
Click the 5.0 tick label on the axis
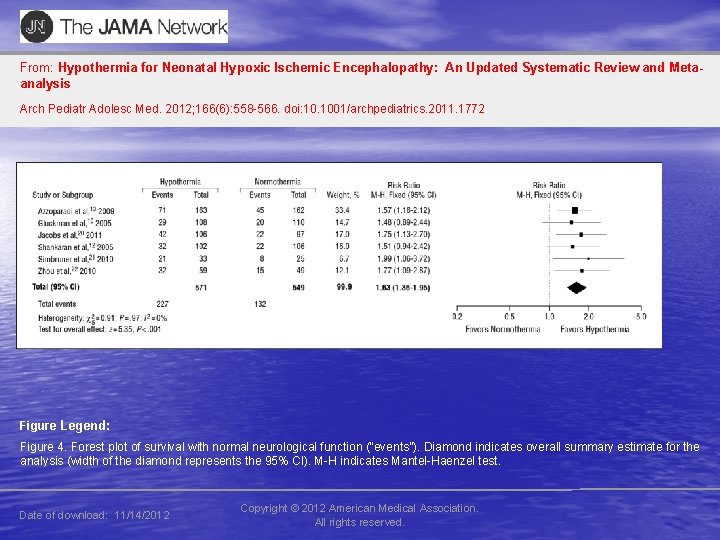[641, 316]
